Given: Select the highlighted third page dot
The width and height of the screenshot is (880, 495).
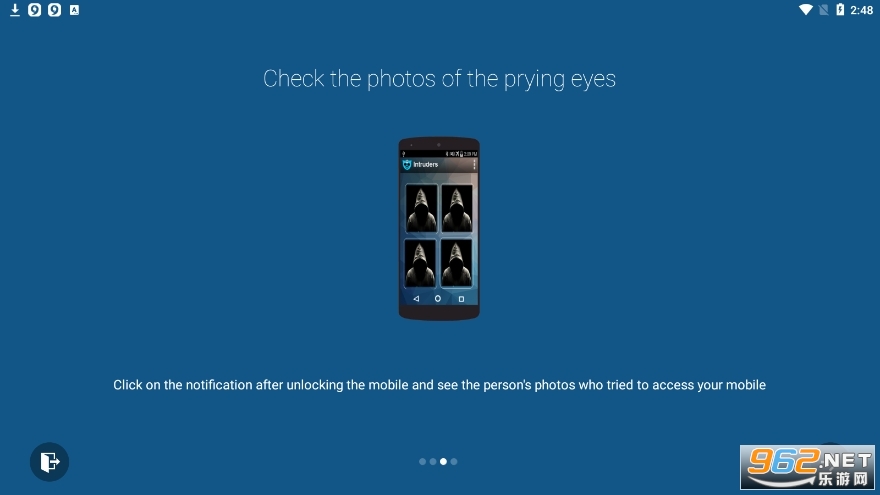Looking at the screenshot, I should pos(443,461).
